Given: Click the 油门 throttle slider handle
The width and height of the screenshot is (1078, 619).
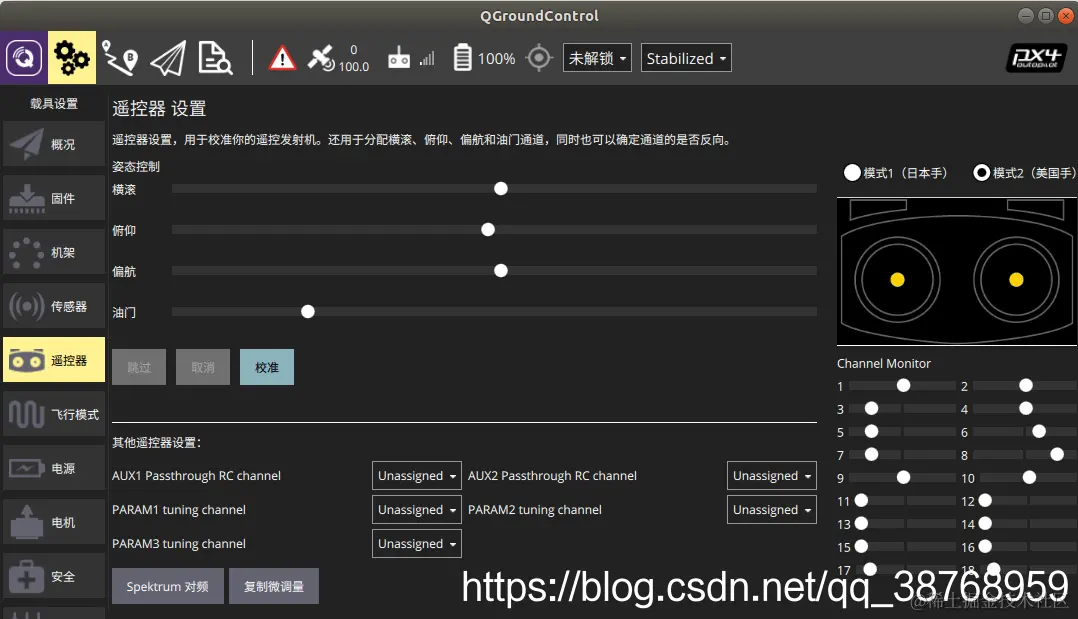Looking at the screenshot, I should tap(307, 311).
